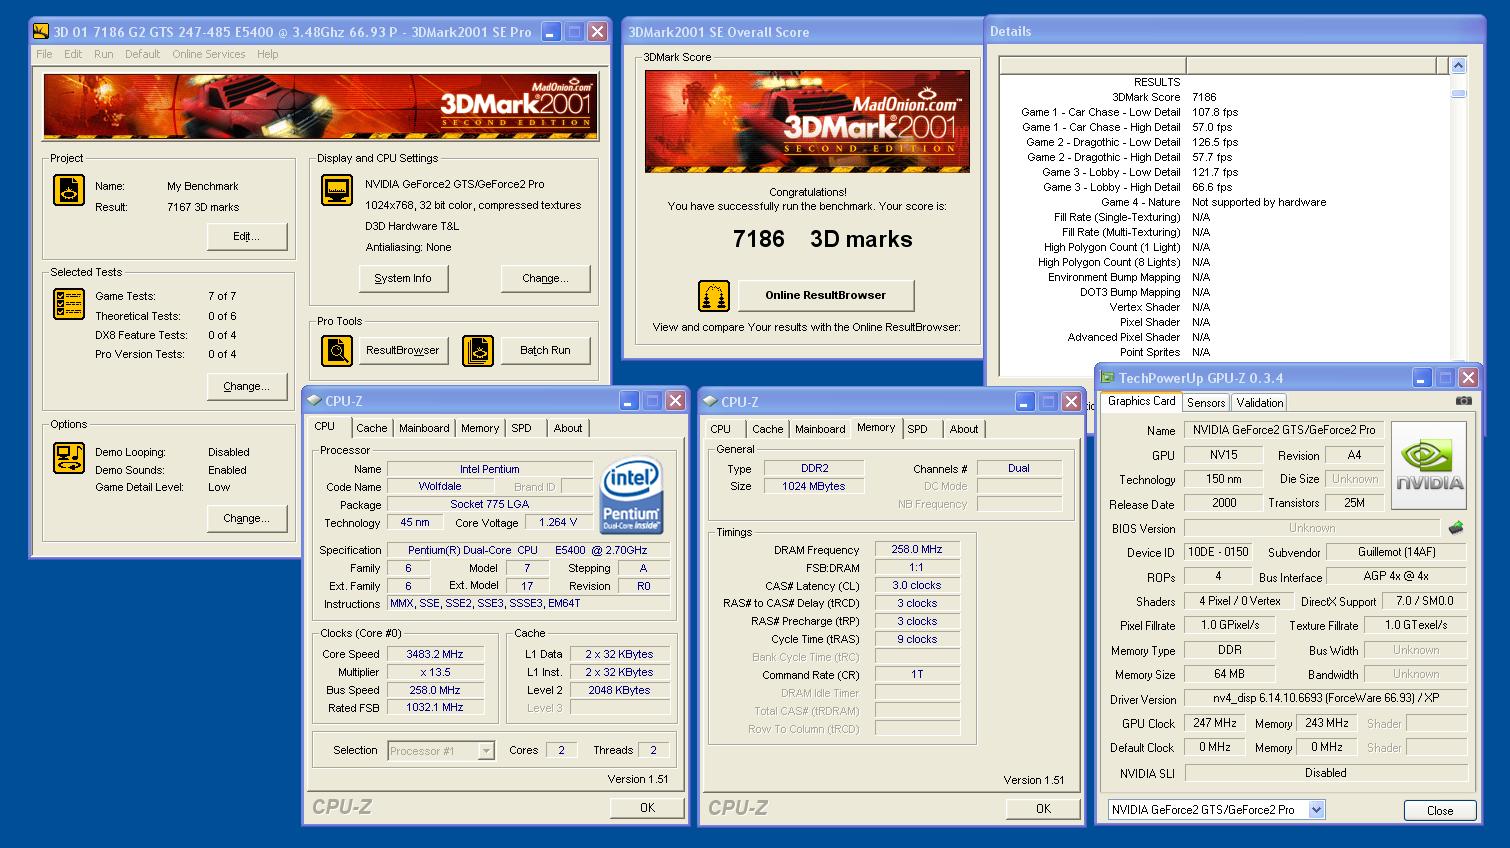Image resolution: width=1510 pixels, height=848 pixels.
Task: Open Mainboard tab in left CPU-Z window
Action: [x=424, y=428]
